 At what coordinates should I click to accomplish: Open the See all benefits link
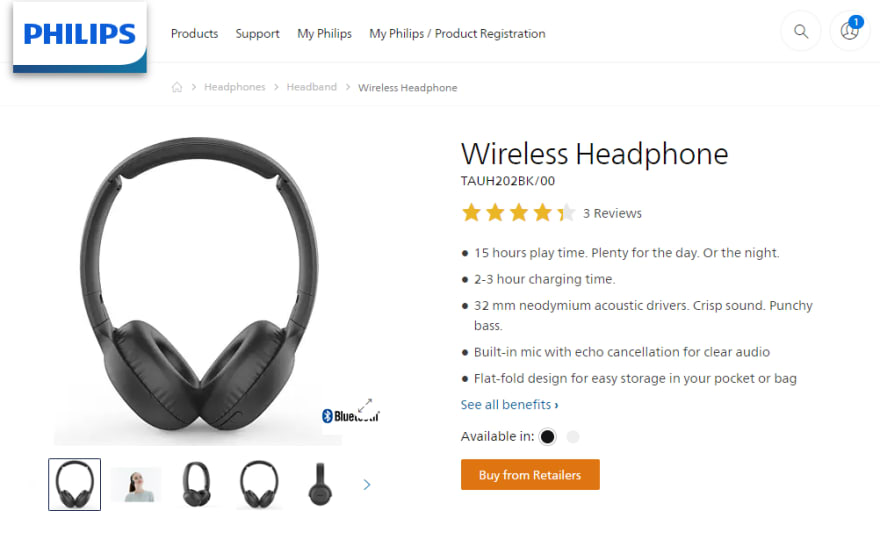click(509, 404)
